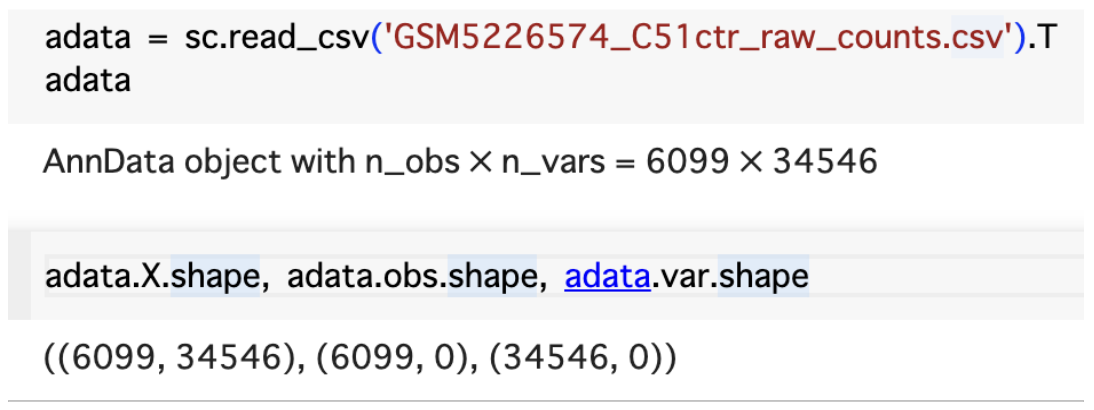Click .var.shape after the adata link
Viewport: 1094px width, 410px height.
point(730,276)
